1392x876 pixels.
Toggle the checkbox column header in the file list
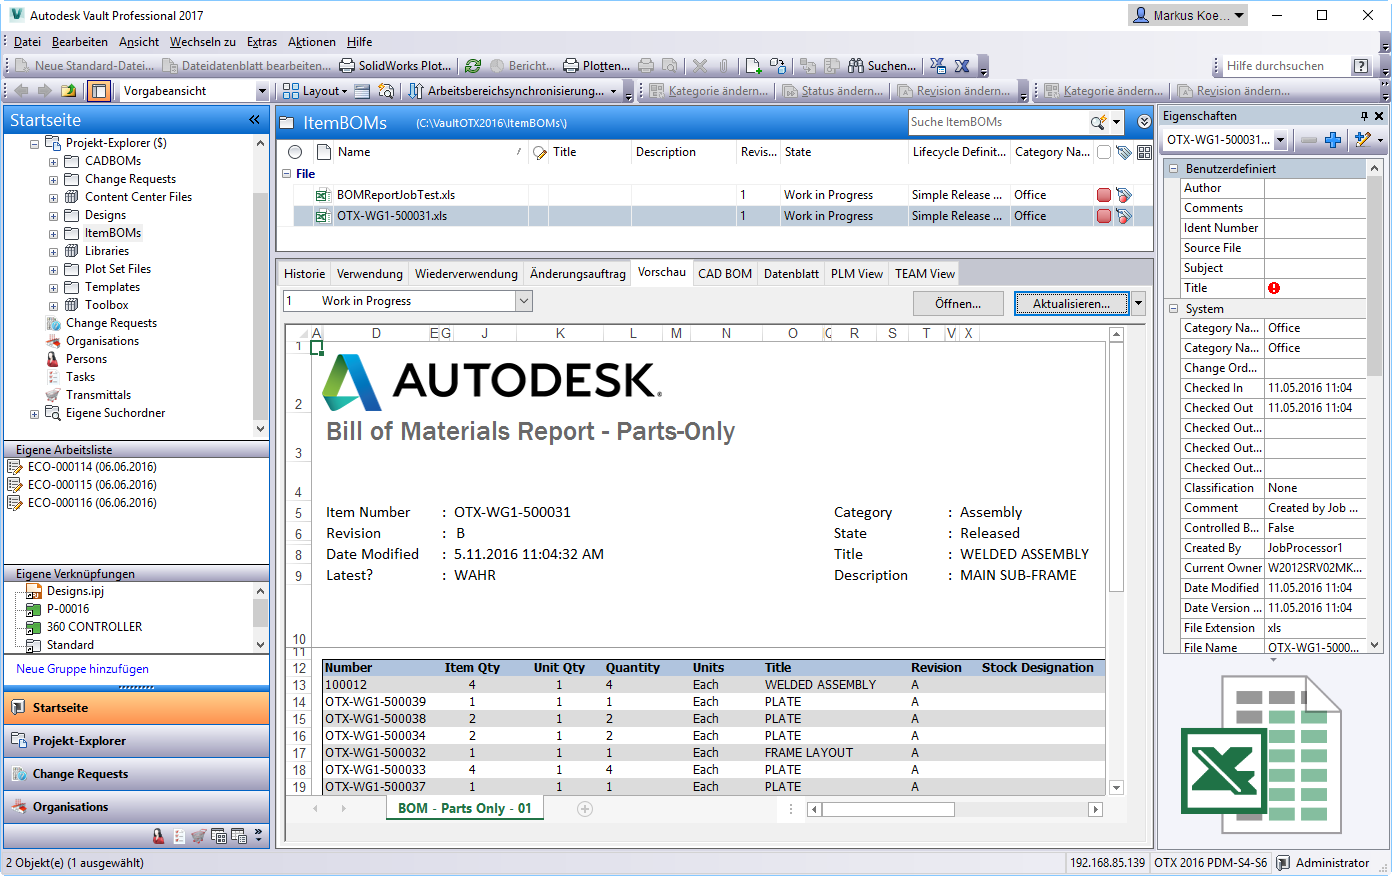pos(1105,152)
